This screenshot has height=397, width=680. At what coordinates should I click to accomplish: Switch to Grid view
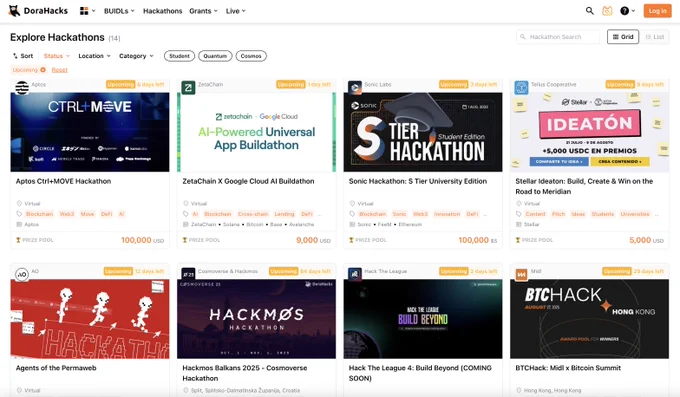coord(623,37)
